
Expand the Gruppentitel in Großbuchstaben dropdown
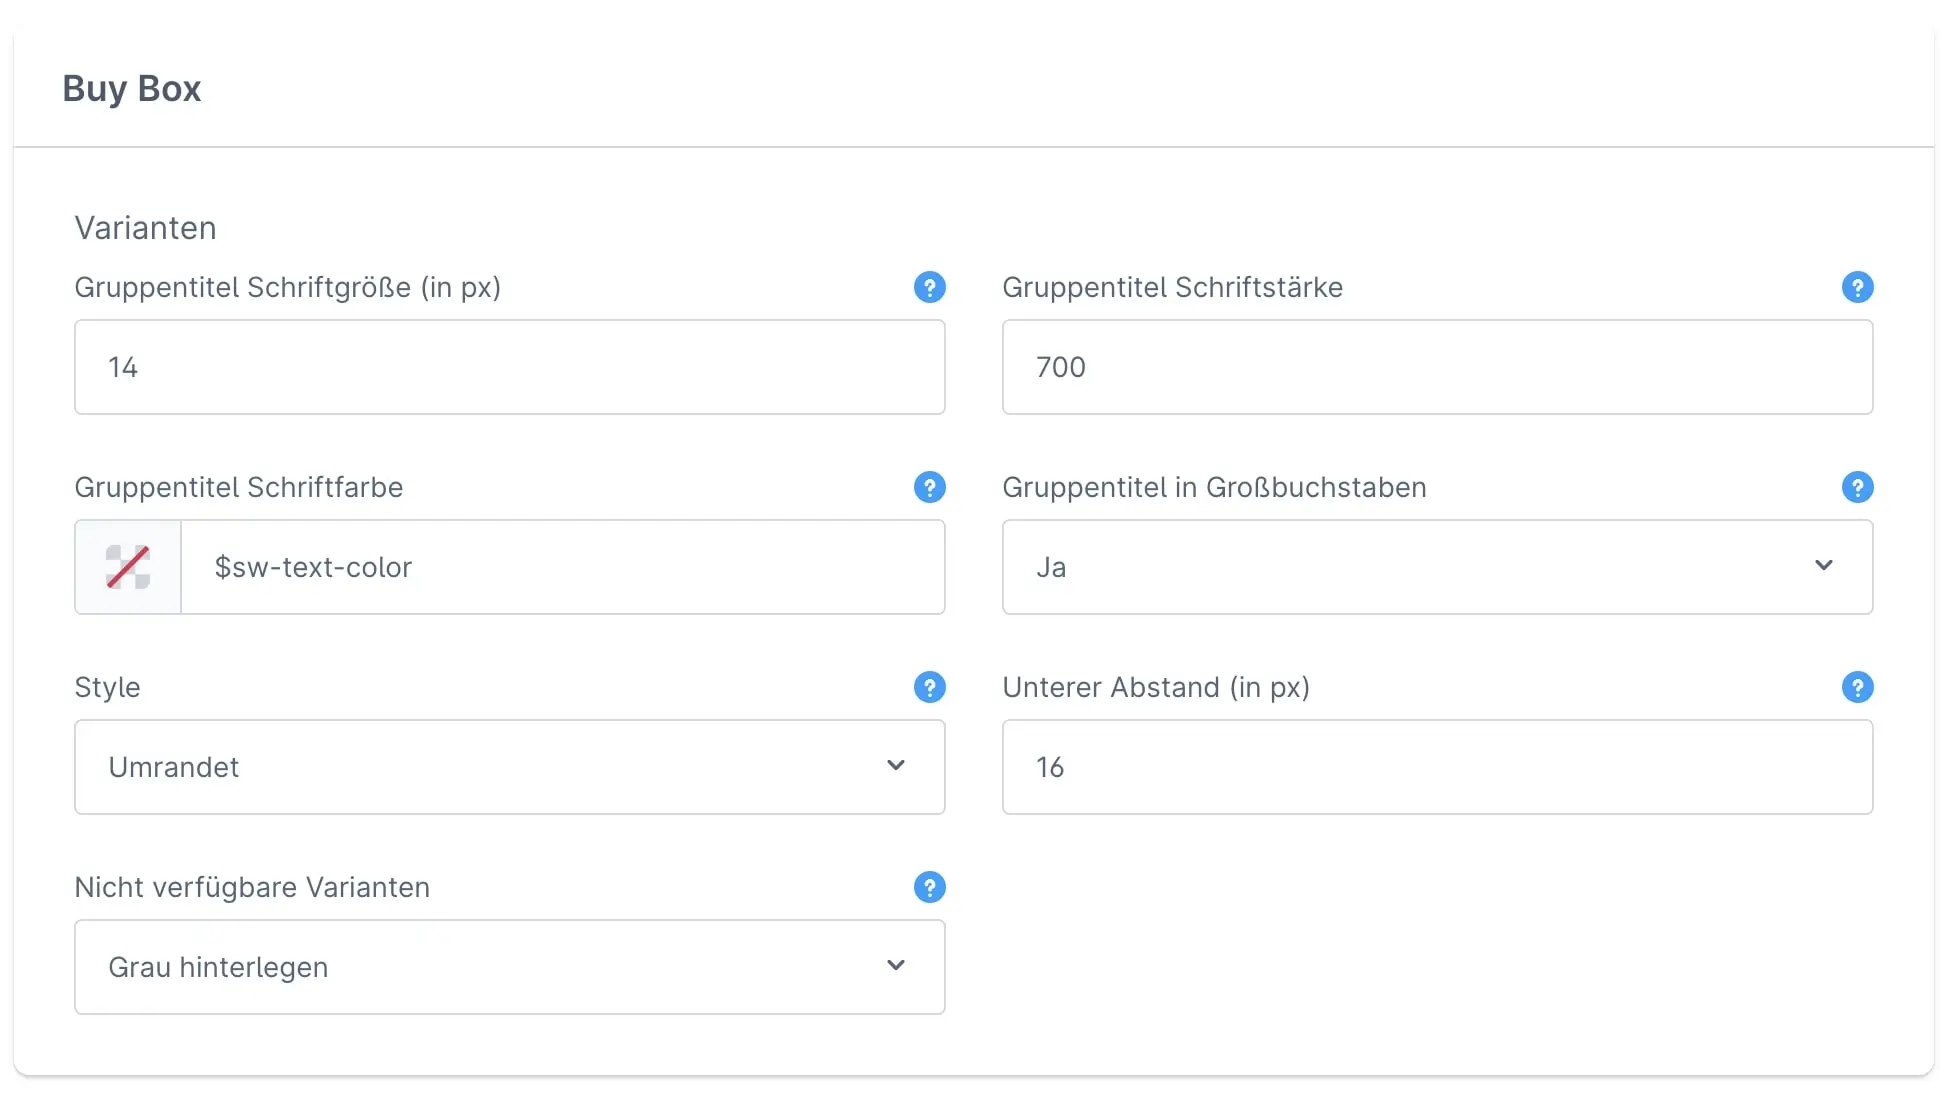(1437, 567)
